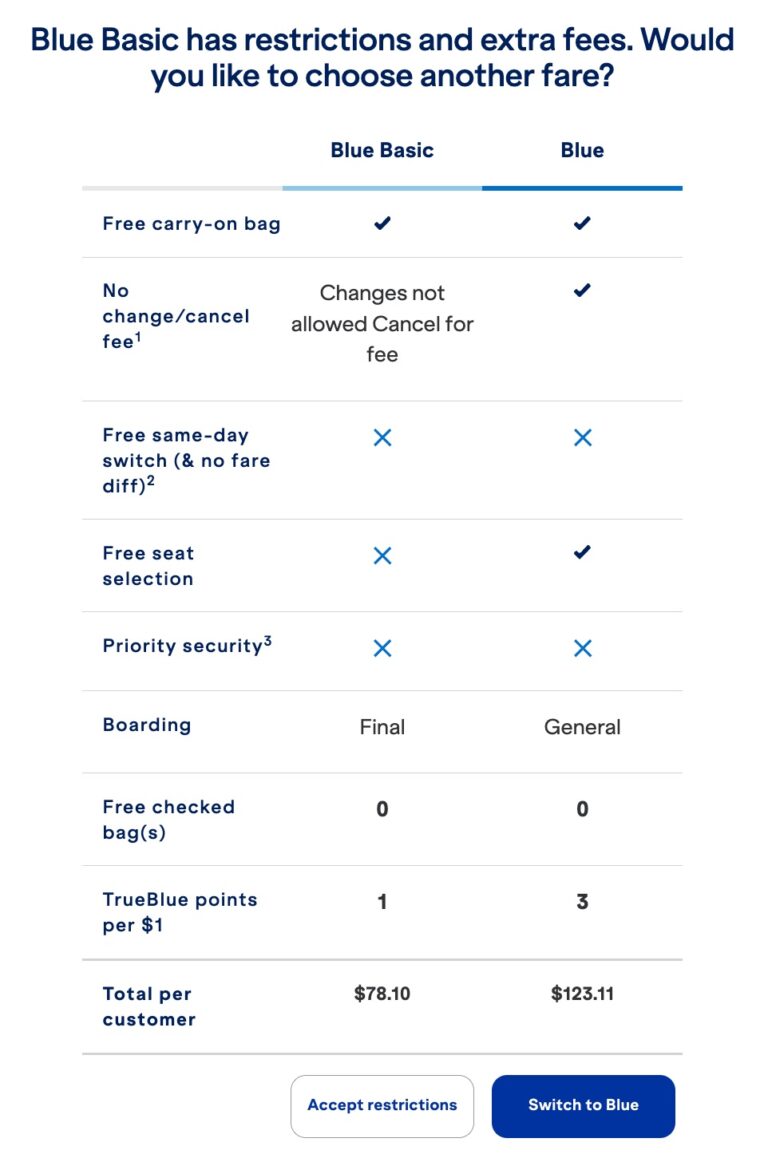The height and width of the screenshot is (1162, 768).
Task: Click the $78.10 total per customer price
Action: click(381, 994)
